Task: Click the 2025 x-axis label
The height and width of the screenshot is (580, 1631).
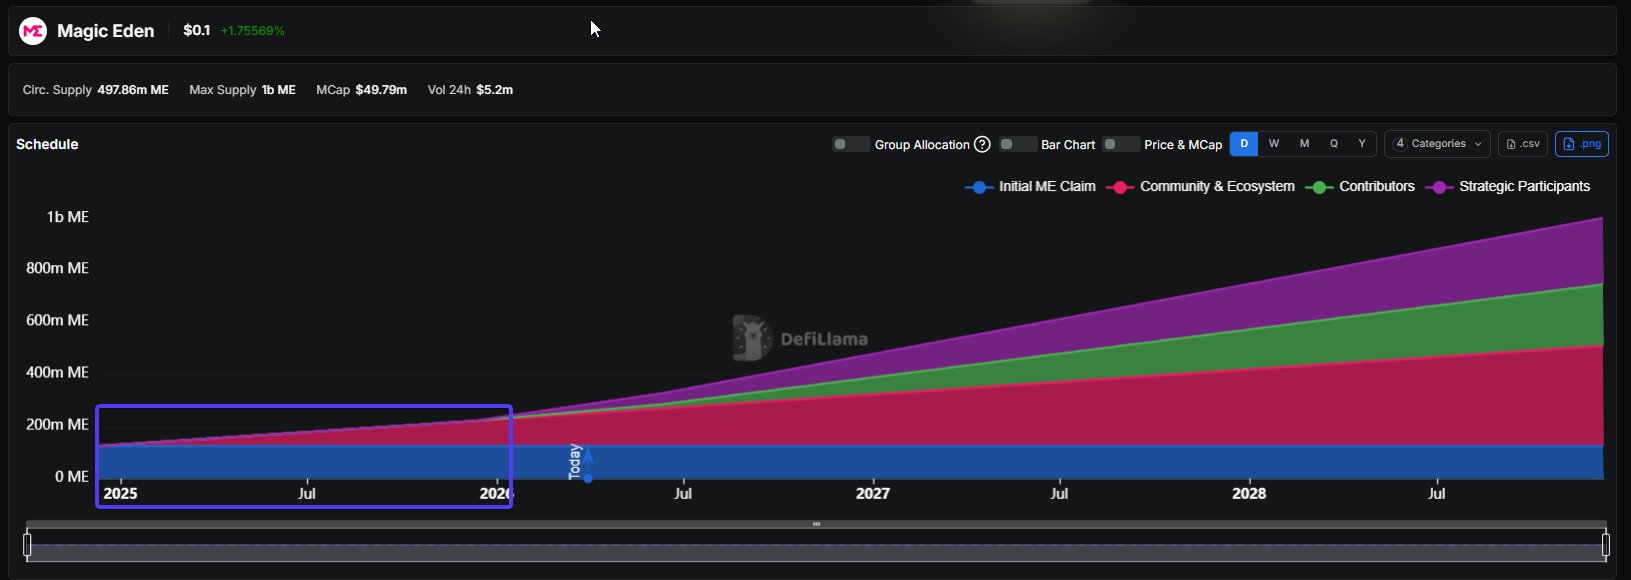Action: pyautogui.click(x=121, y=493)
